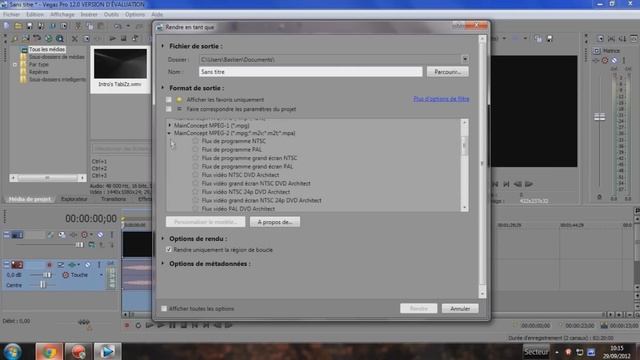Viewport: 640px width, 360px height.
Task: Collapse the 'Format de sortie' section
Action: (163, 88)
